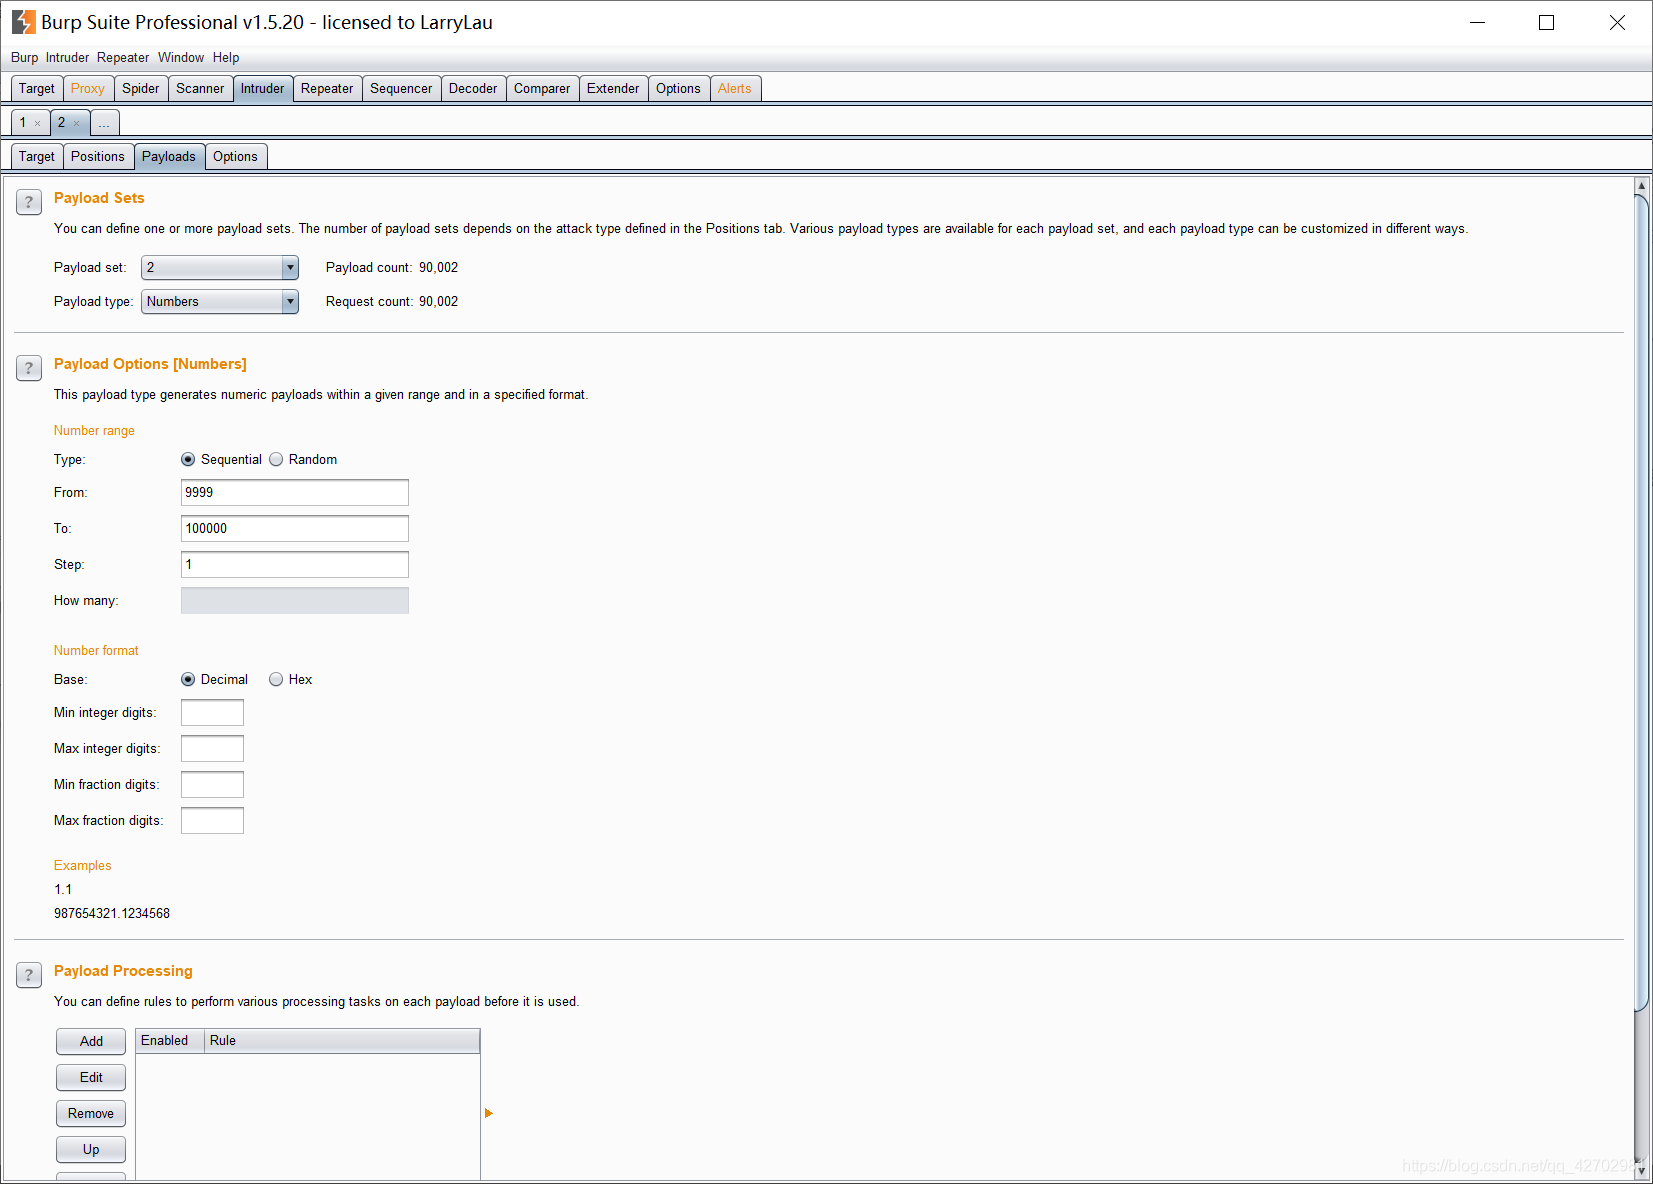
Task: Add new Intruder tab with ellipsis
Action: tap(104, 123)
